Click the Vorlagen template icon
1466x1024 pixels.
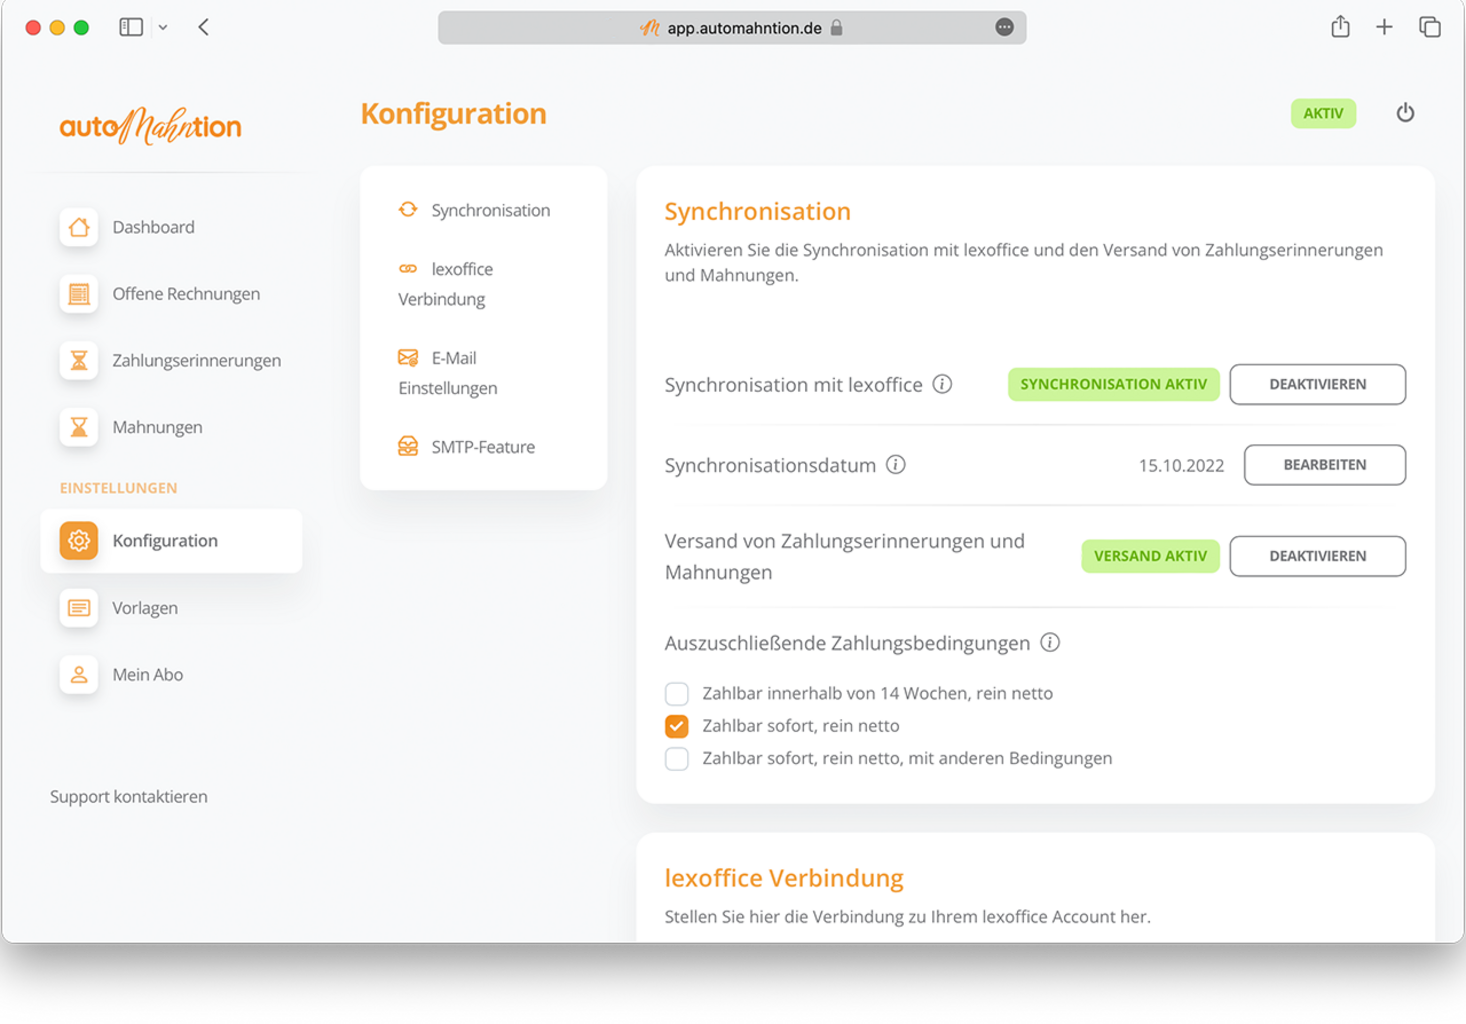tap(79, 608)
